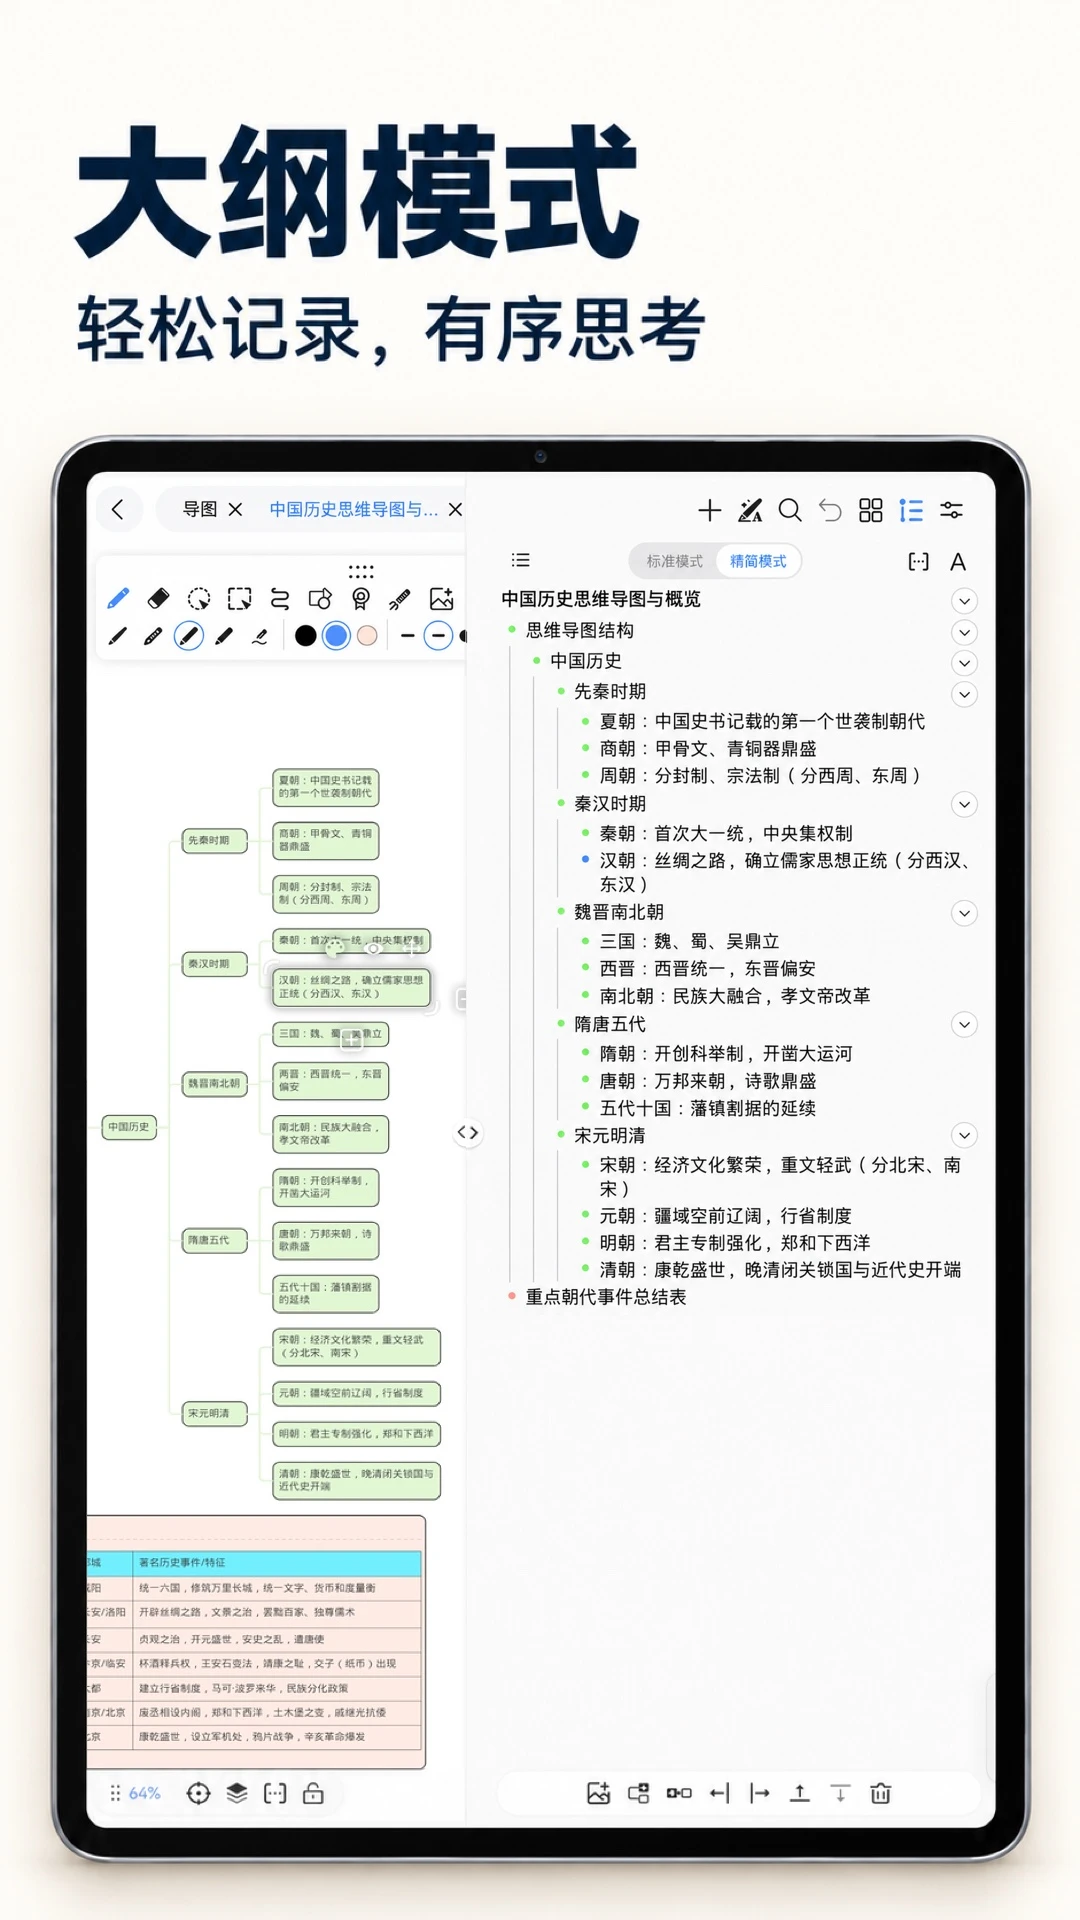Select the calligraphy stroke nib
This screenshot has height=1920, width=1080.
pos(260,636)
